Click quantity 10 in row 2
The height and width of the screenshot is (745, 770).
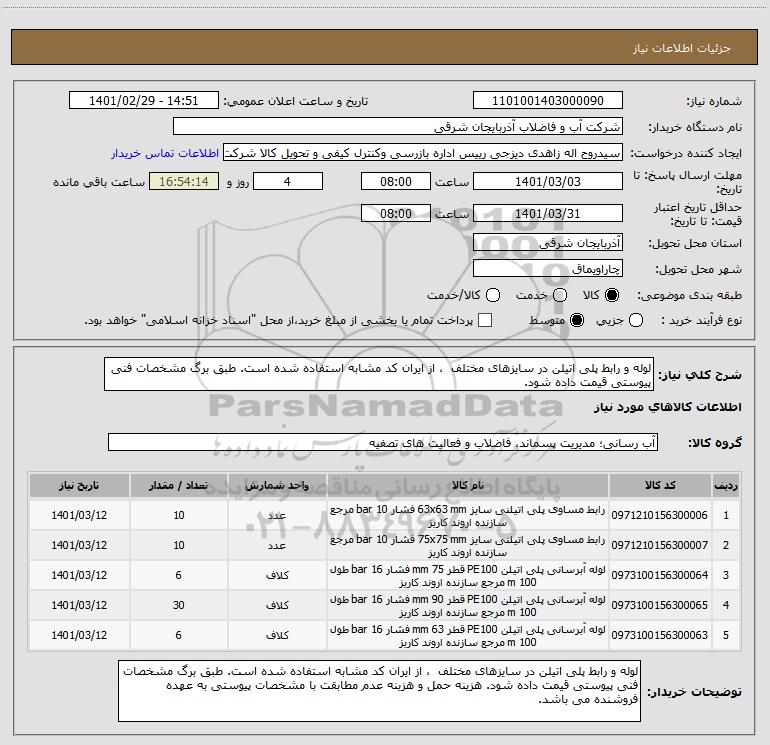[x=179, y=545]
